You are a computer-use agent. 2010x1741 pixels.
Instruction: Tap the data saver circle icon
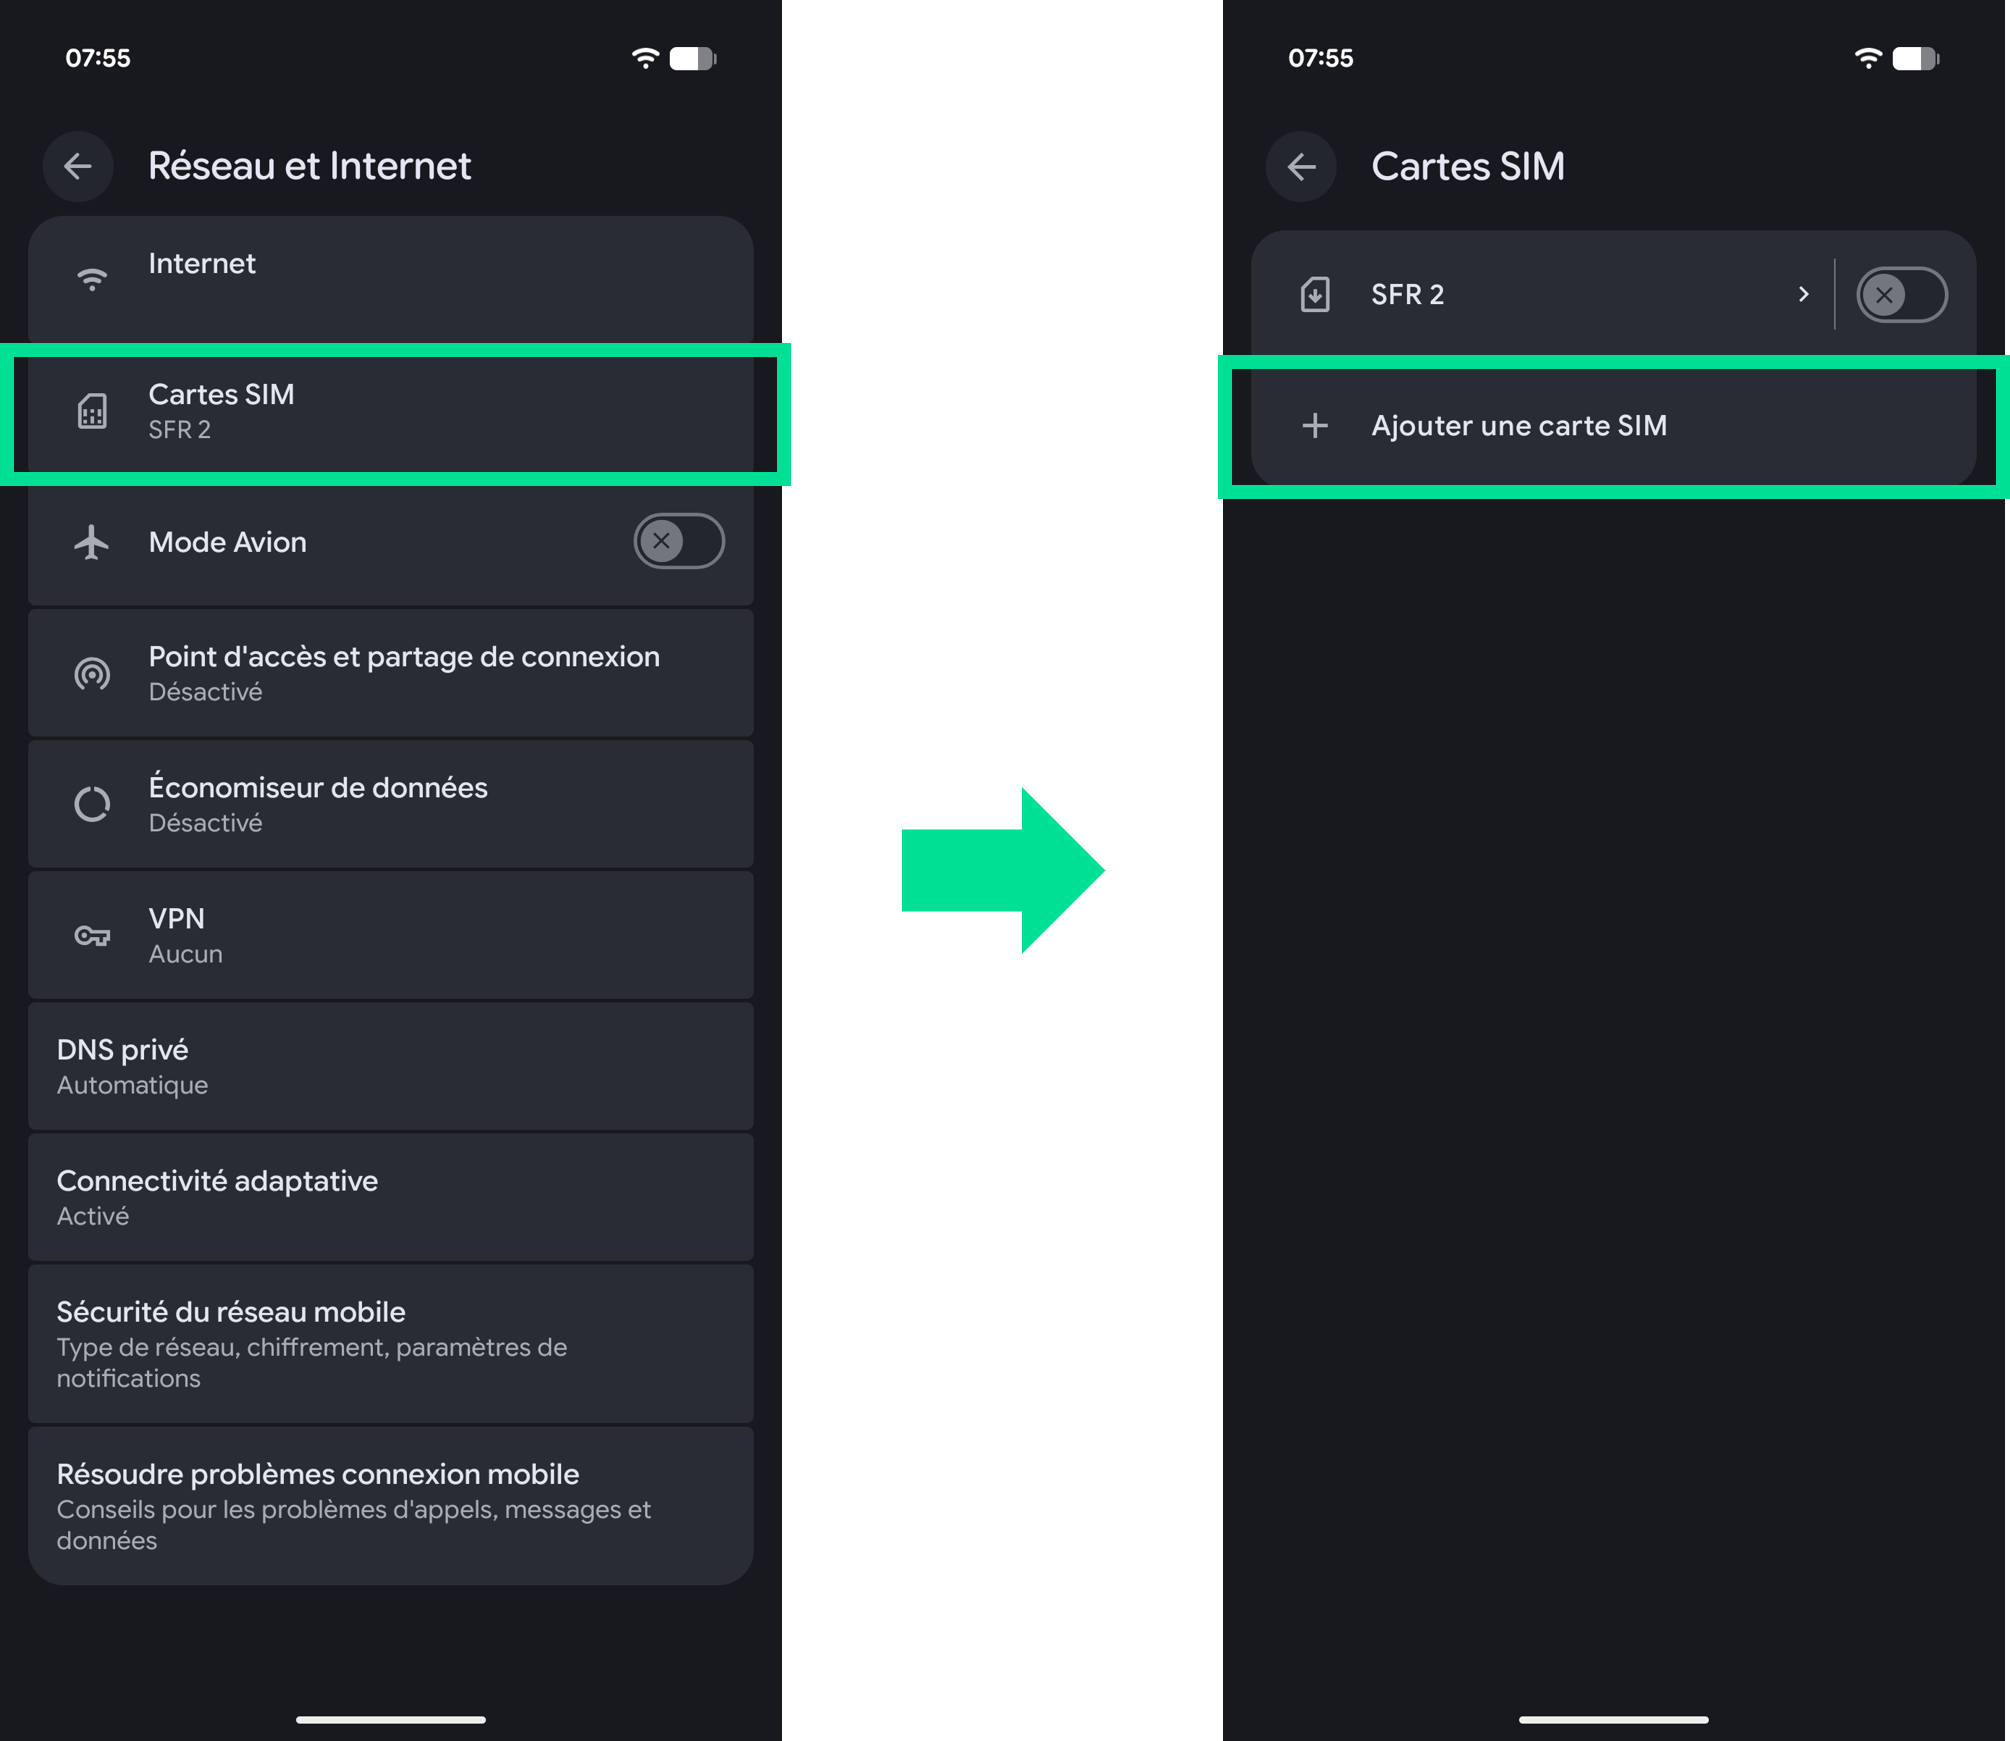coord(92,804)
